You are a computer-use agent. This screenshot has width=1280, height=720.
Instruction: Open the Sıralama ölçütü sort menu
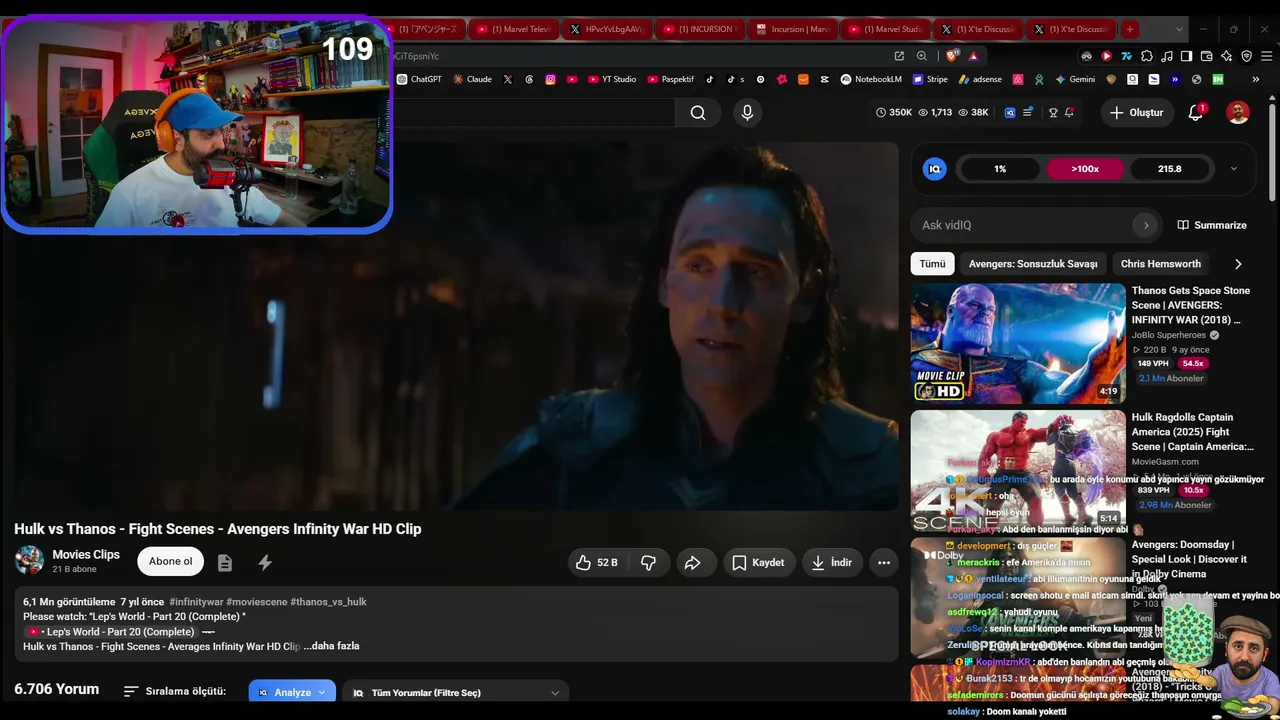[x=175, y=691]
